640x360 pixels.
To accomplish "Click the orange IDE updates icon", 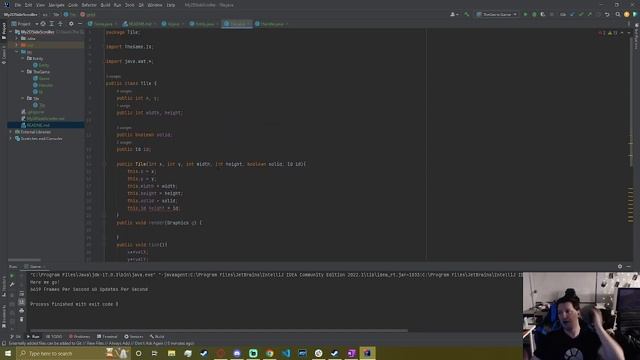I will [x=627, y=14].
